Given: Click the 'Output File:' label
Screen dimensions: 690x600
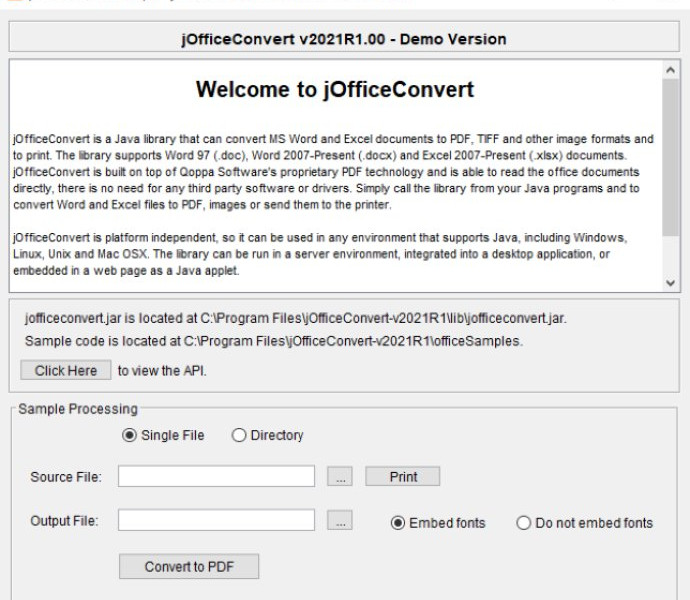Looking at the screenshot, I should [x=64, y=521].
